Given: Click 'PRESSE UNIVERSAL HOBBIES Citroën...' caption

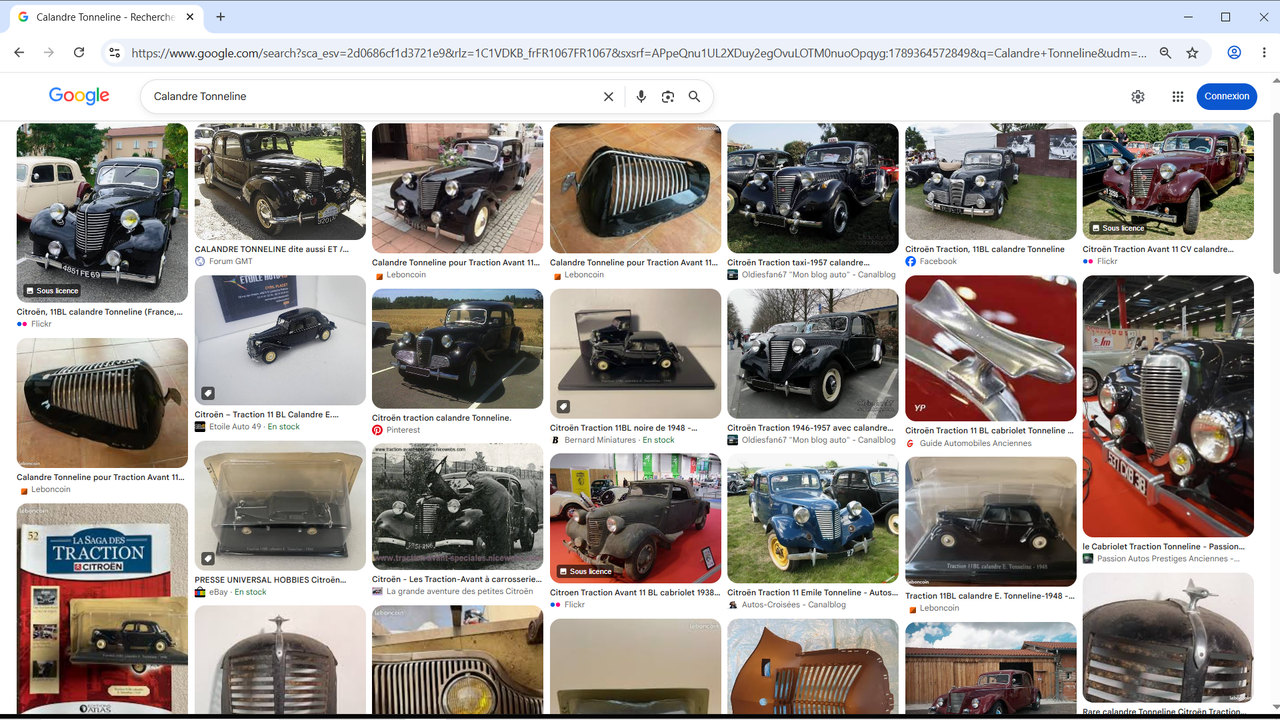Looking at the screenshot, I should pos(270,580).
